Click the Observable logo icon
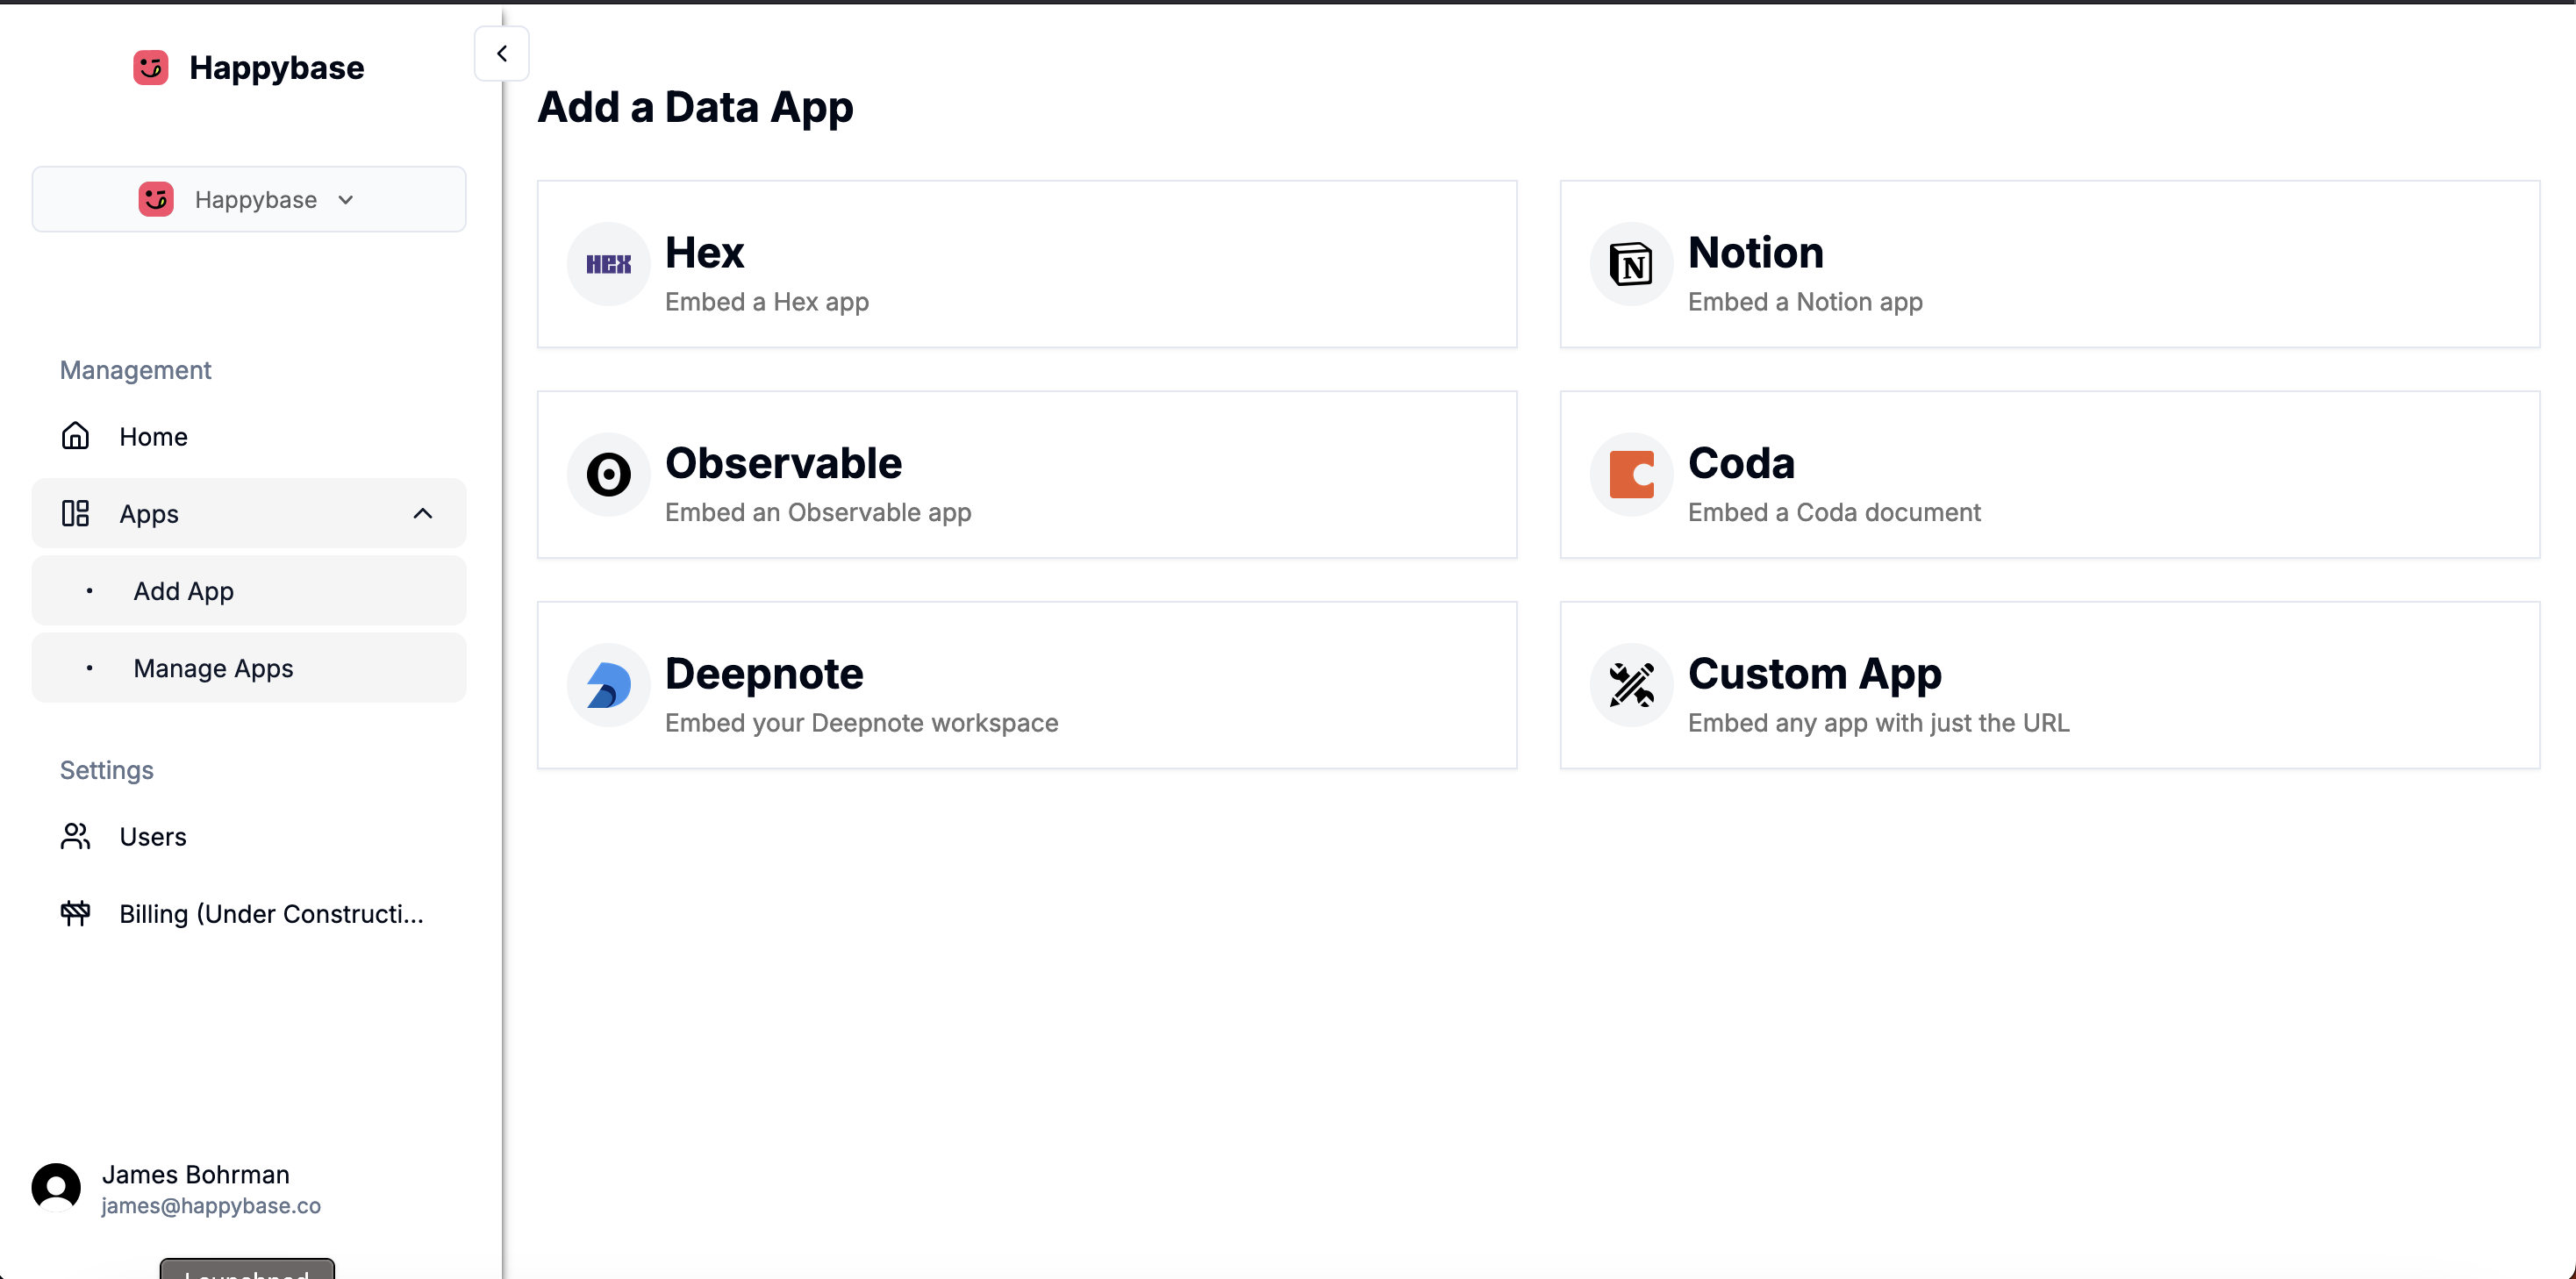 [x=608, y=474]
